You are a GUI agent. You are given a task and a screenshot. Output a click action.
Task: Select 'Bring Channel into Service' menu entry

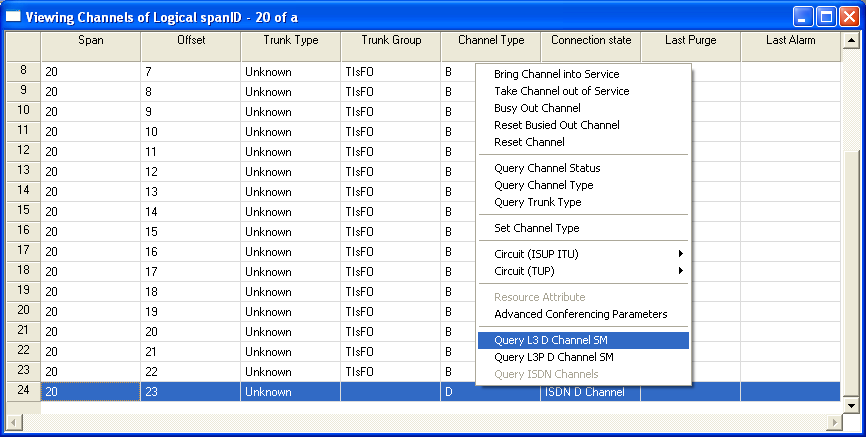coord(556,74)
